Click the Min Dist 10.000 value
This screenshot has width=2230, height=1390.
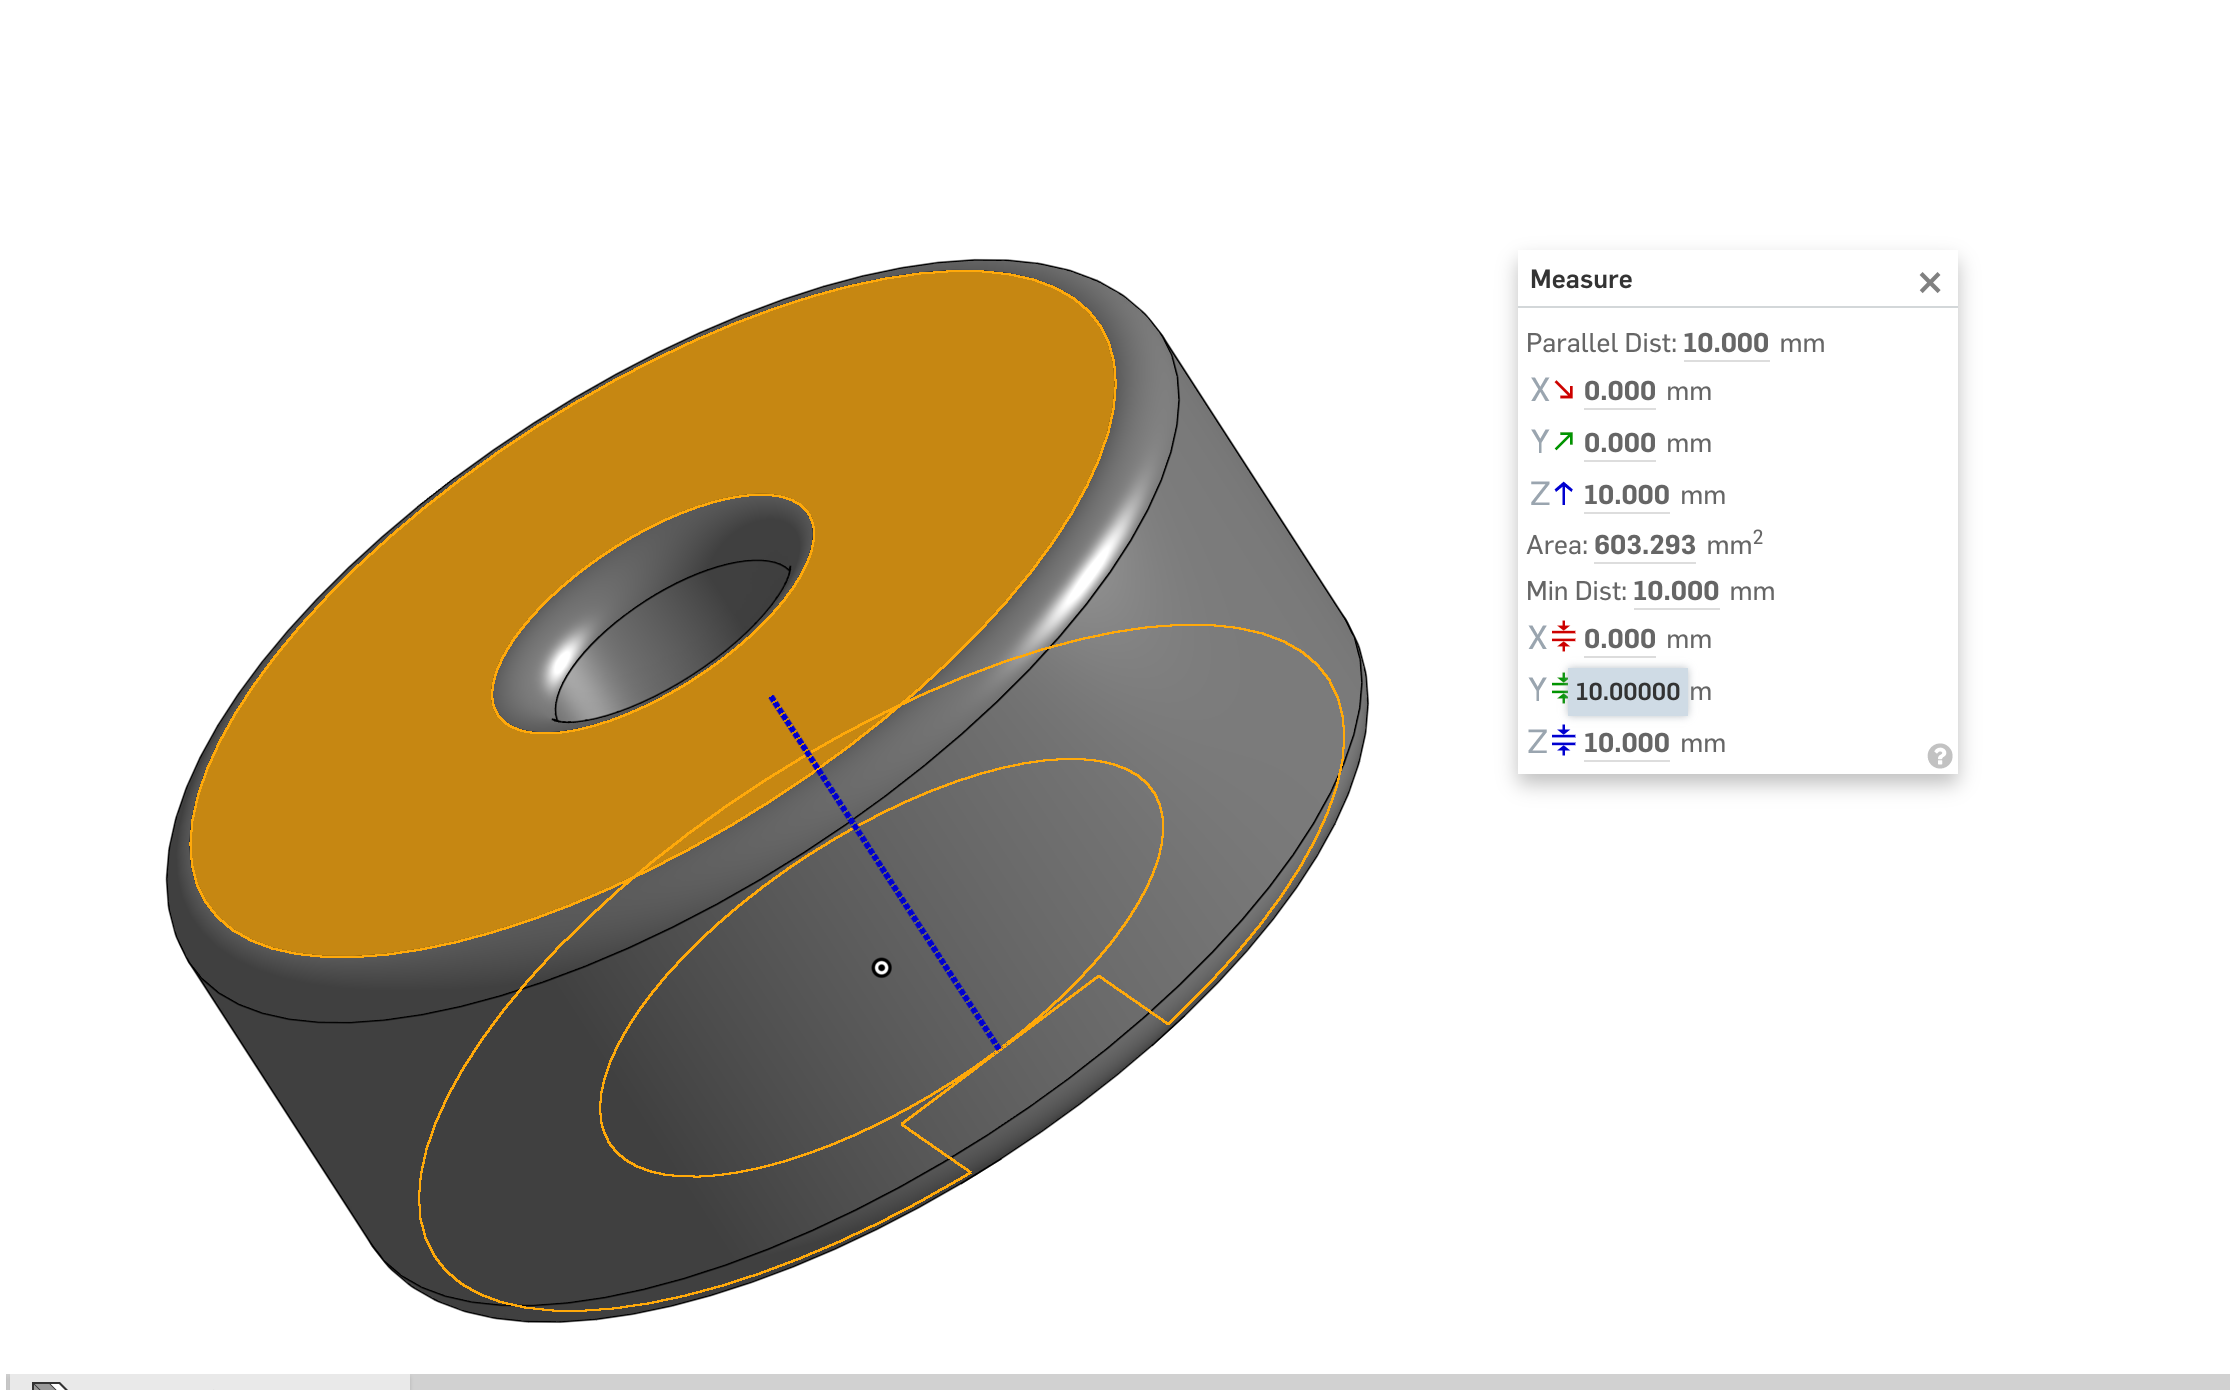pos(1675,591)
